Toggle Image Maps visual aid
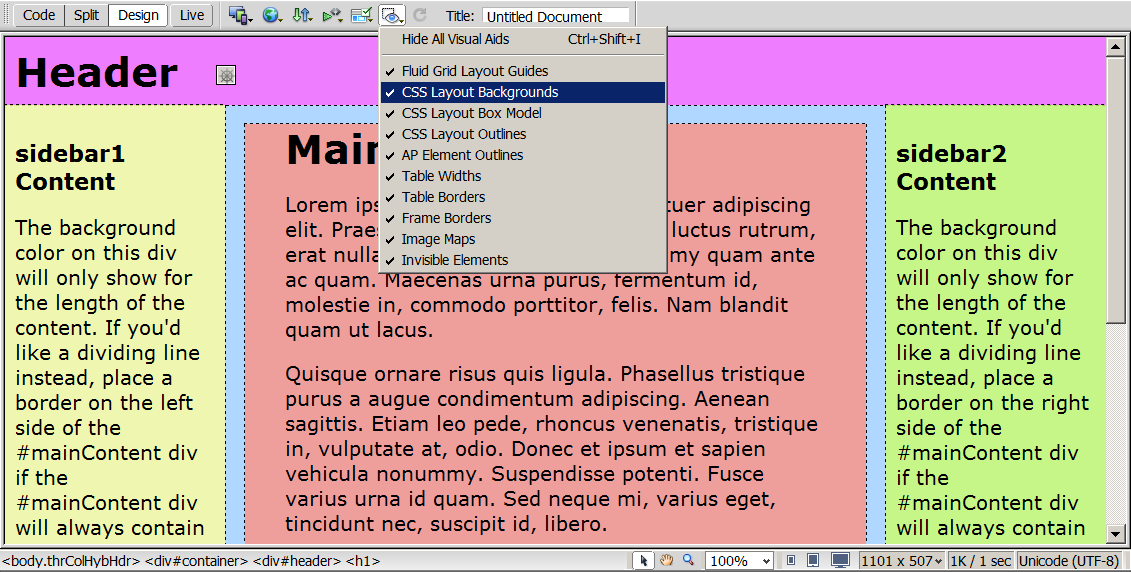 (x=522, y=239)
